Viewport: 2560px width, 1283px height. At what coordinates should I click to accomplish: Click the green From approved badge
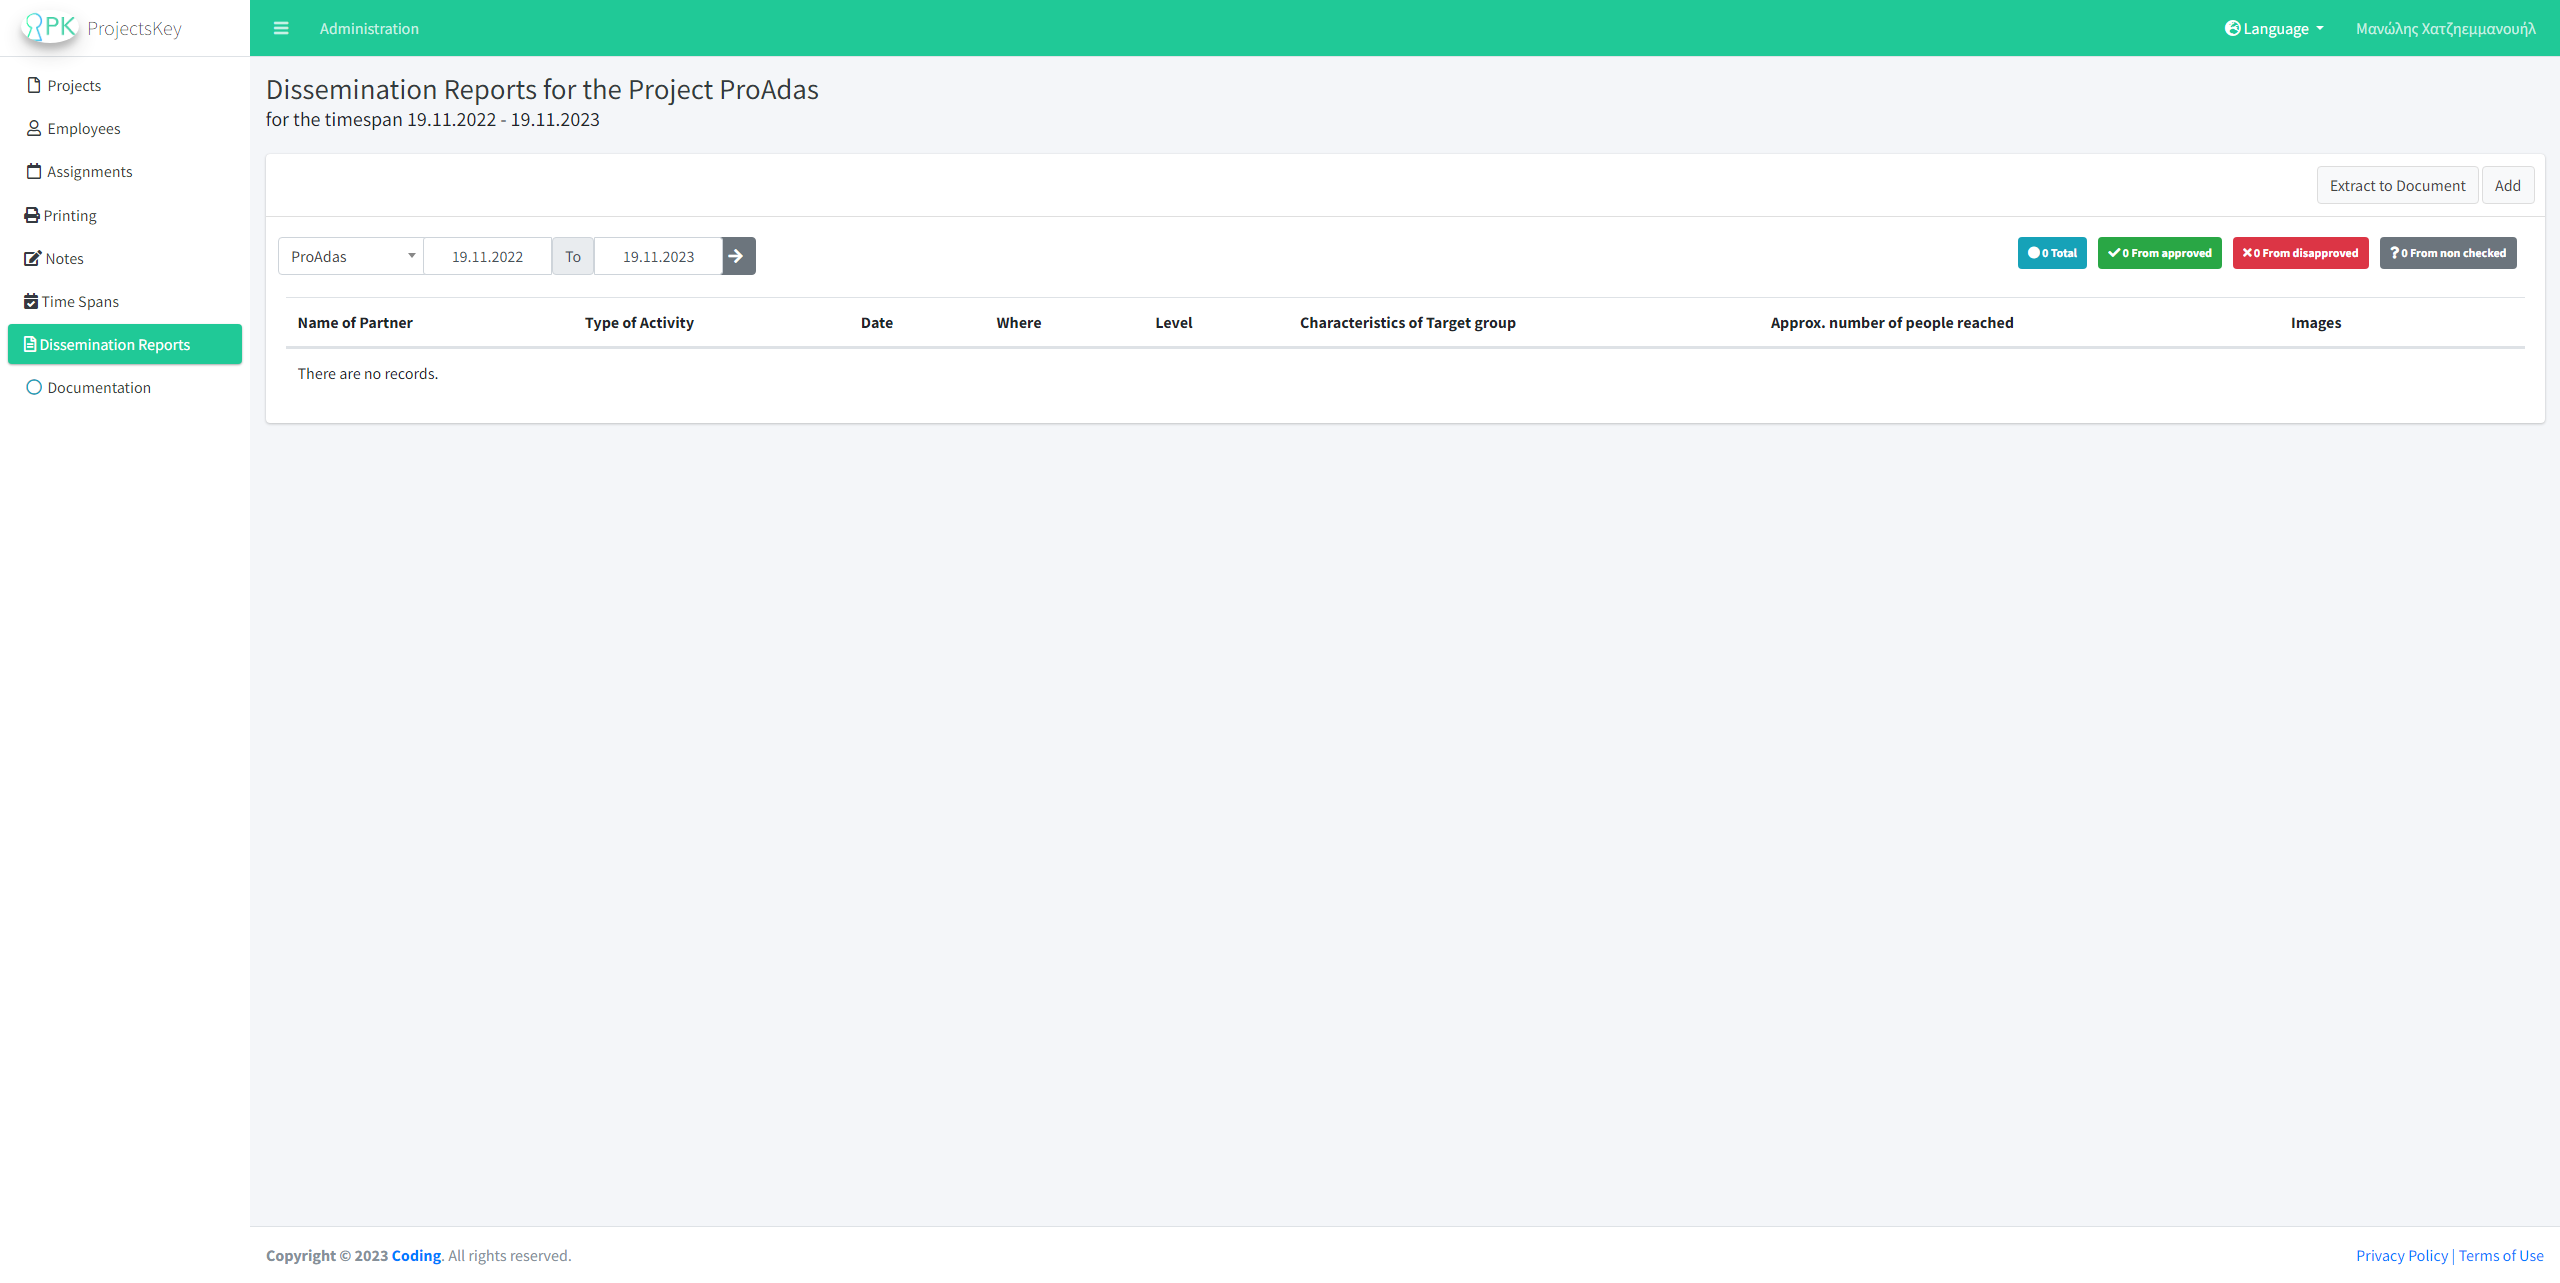(2159, 253)
